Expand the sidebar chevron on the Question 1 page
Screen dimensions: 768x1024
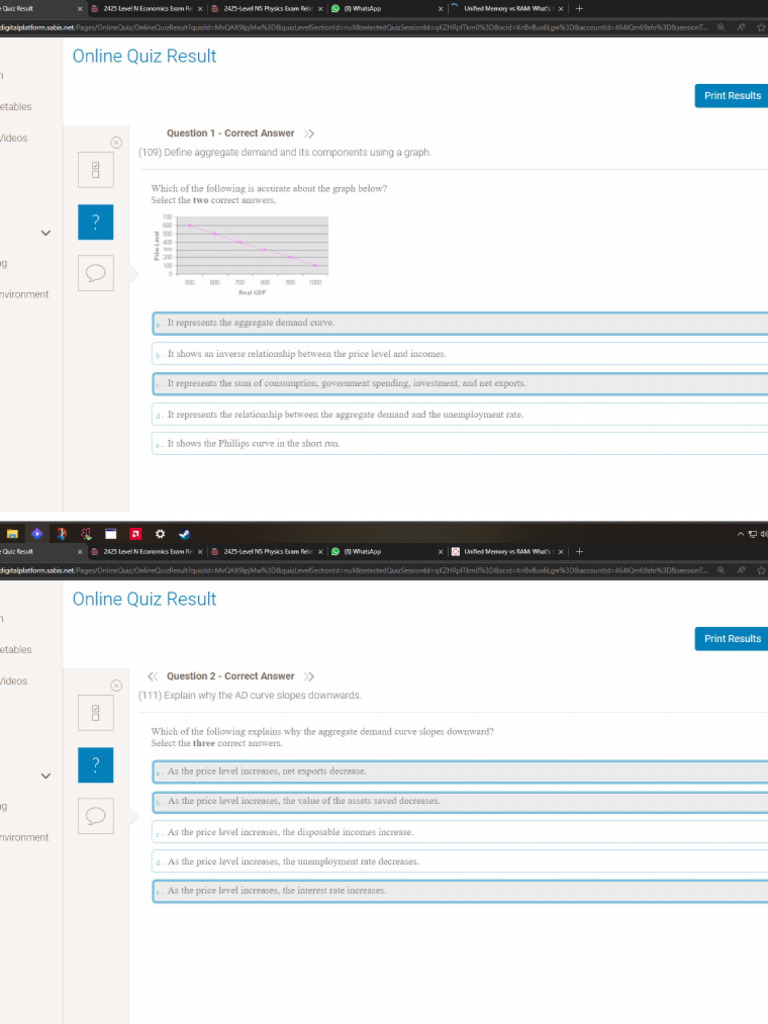[x=46, y=232]
